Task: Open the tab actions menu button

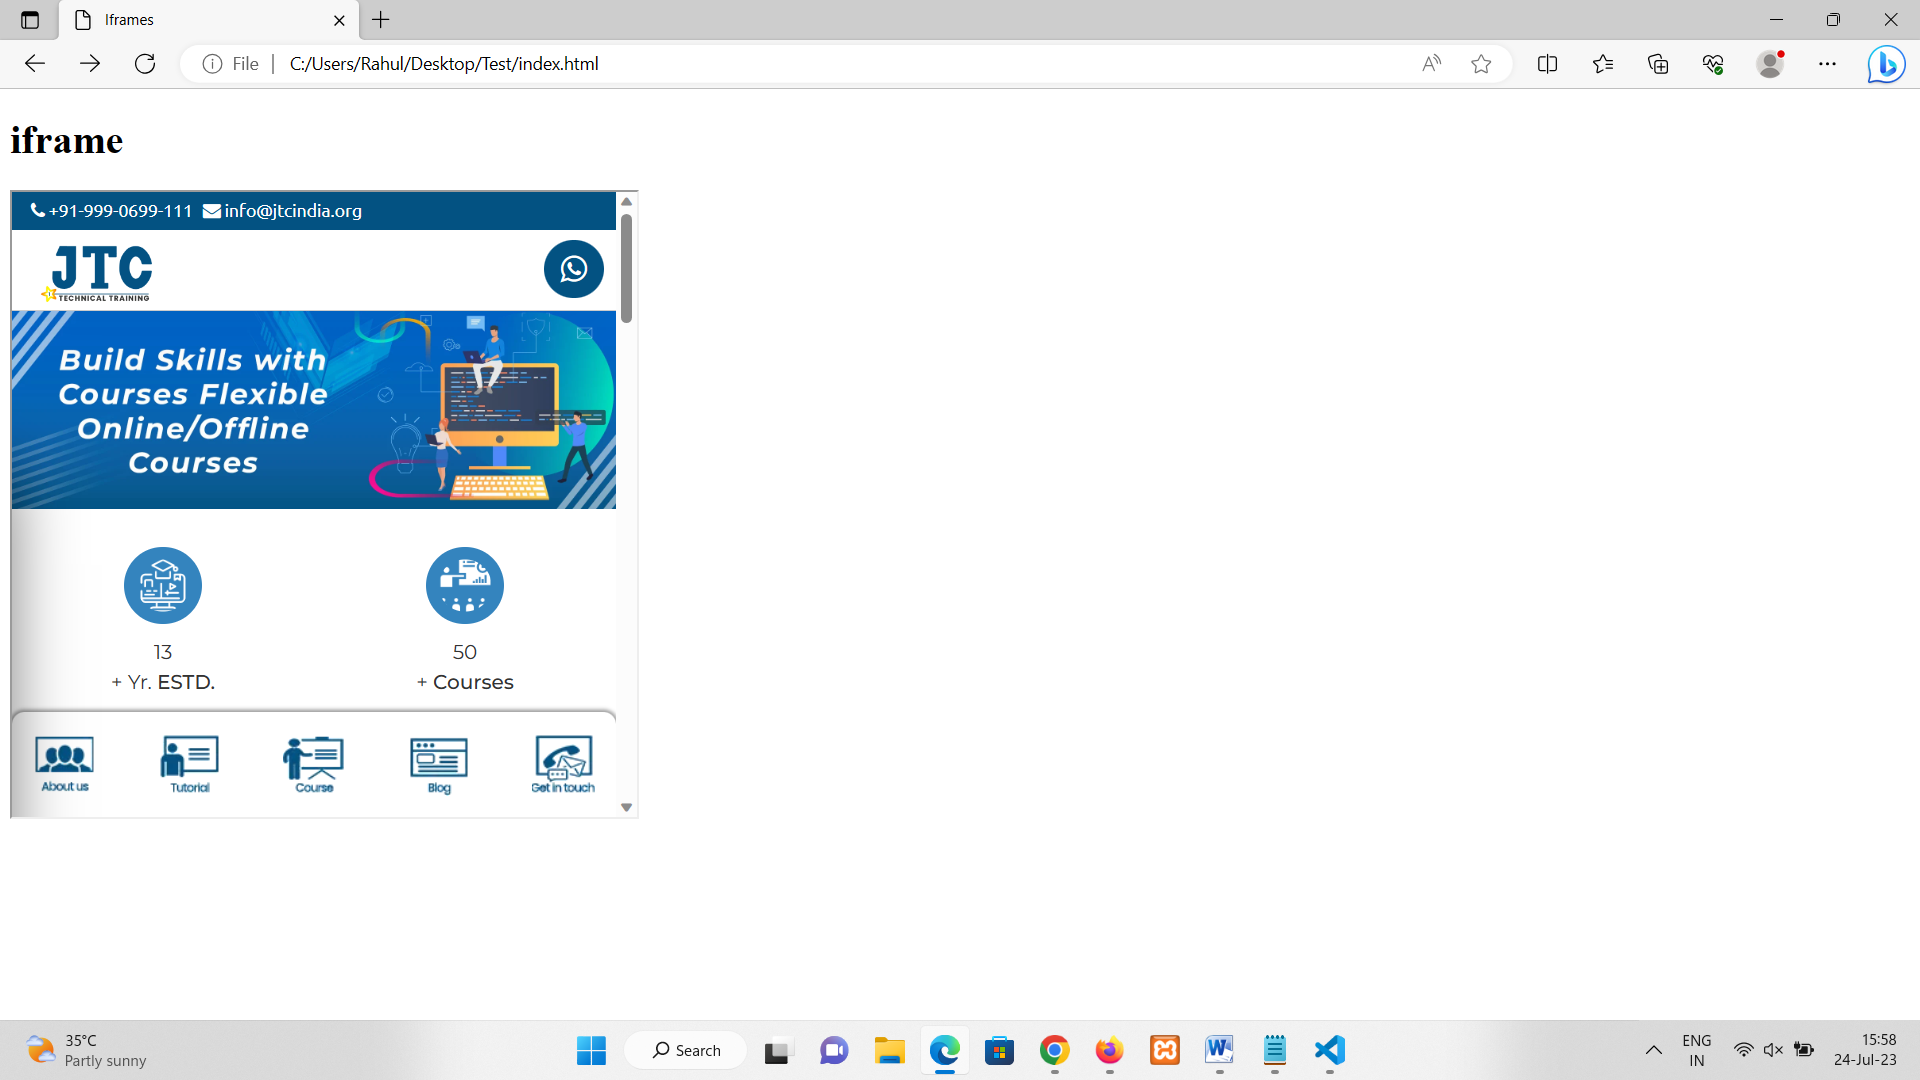Action: coord(30,20)
